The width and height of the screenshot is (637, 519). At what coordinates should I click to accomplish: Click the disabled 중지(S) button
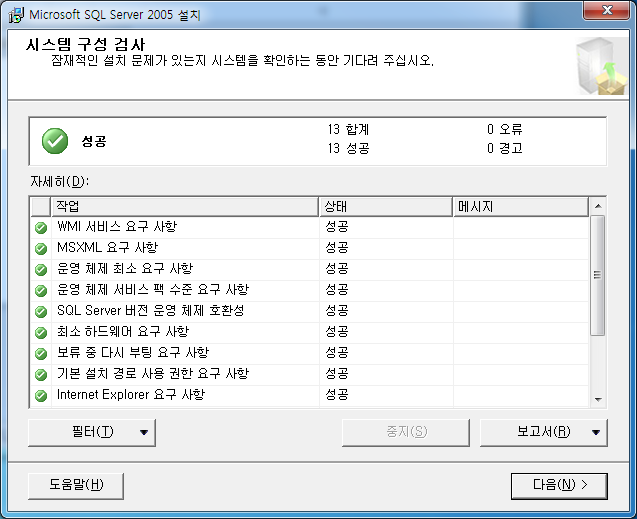click(406, 432)
